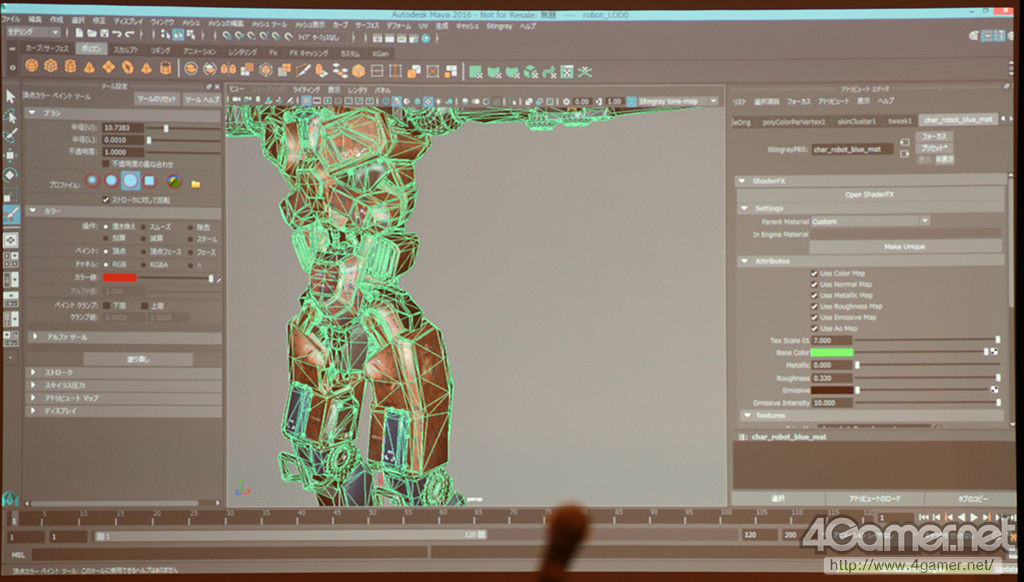Open the ファイル menu
Screen dimensions: 1024x582
[x=12, y=20]
